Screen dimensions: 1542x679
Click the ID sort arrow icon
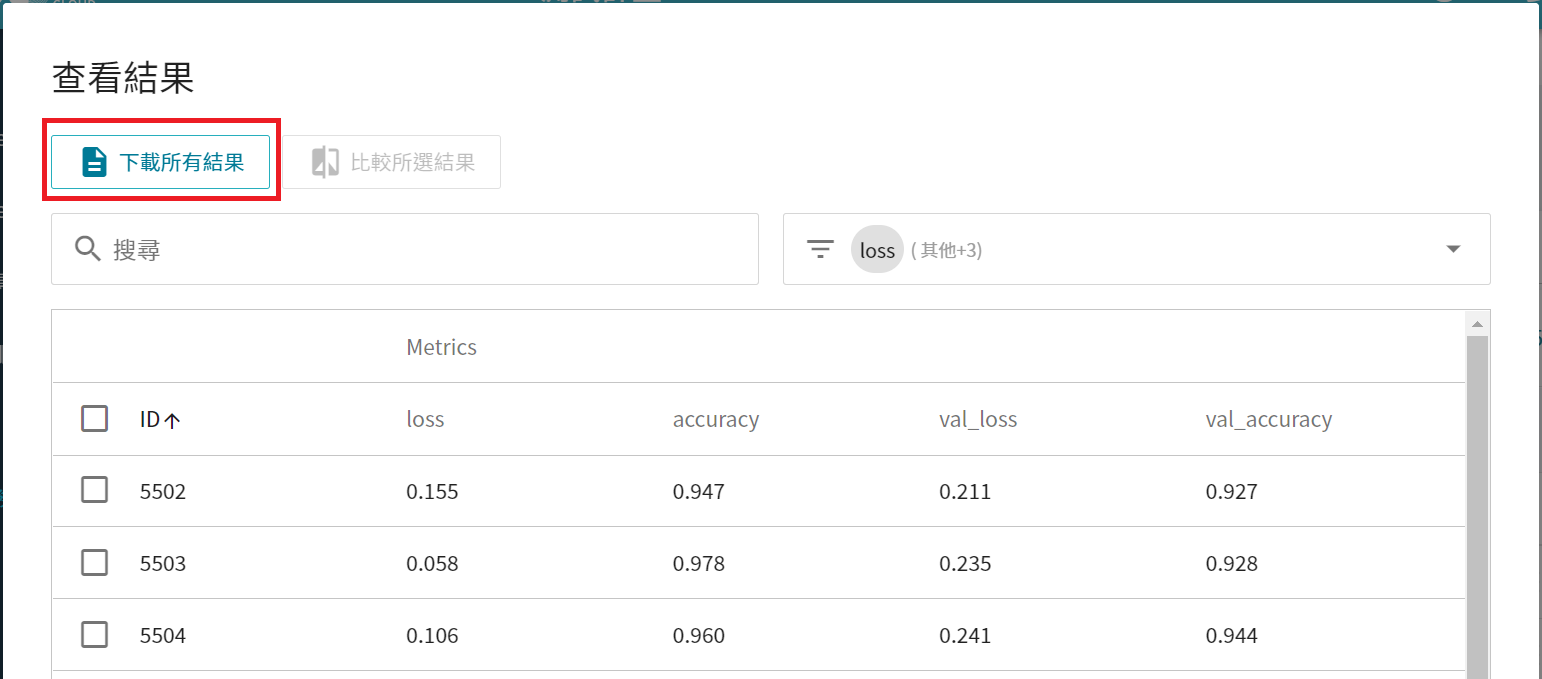click(x=172, y=421)
